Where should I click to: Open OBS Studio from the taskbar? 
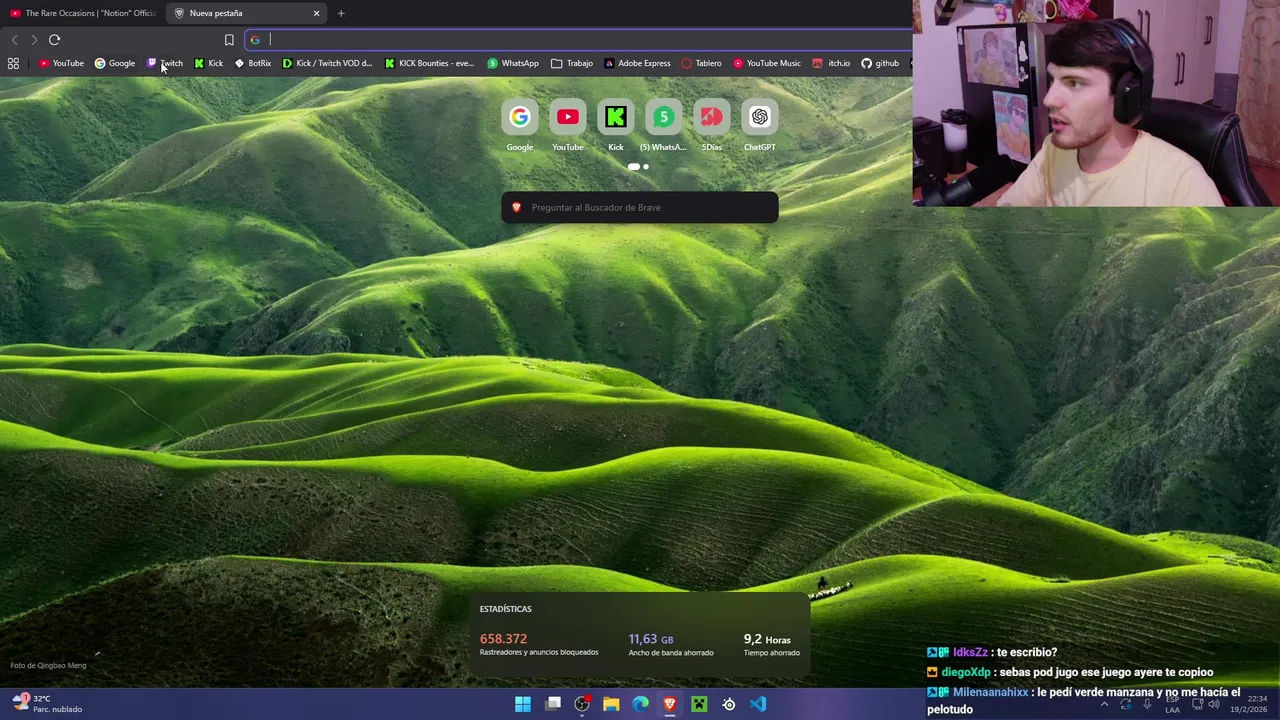pos(582,704)
